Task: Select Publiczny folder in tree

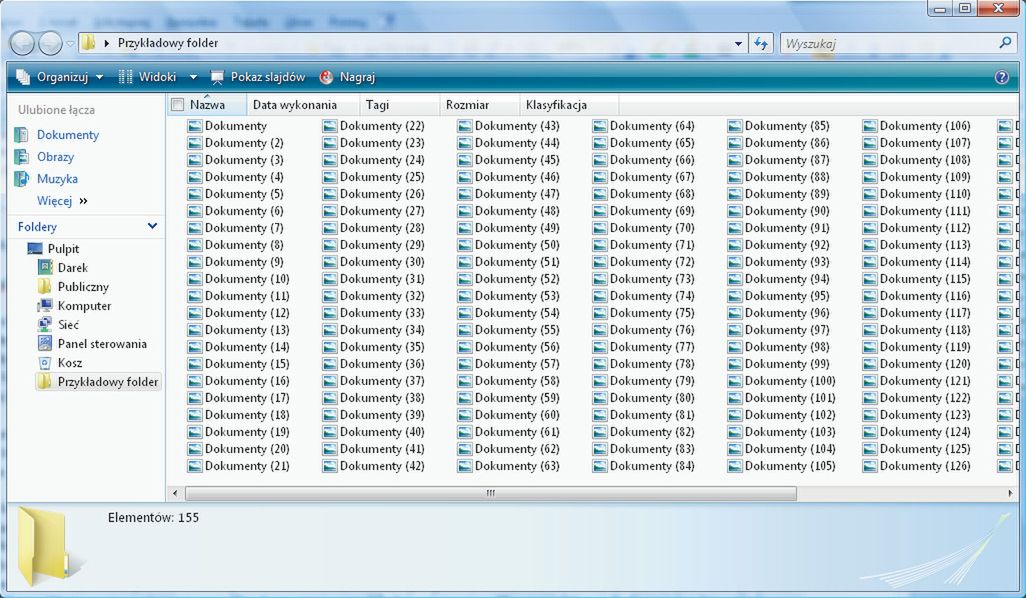Action: [x=83, y=287]
